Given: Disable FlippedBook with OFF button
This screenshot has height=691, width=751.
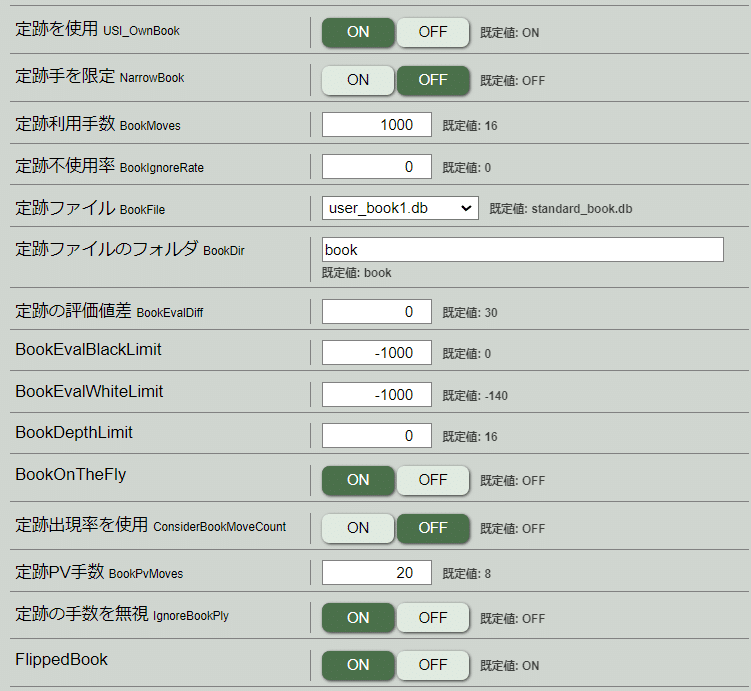Looking at the screenshot, I should 432,665.
